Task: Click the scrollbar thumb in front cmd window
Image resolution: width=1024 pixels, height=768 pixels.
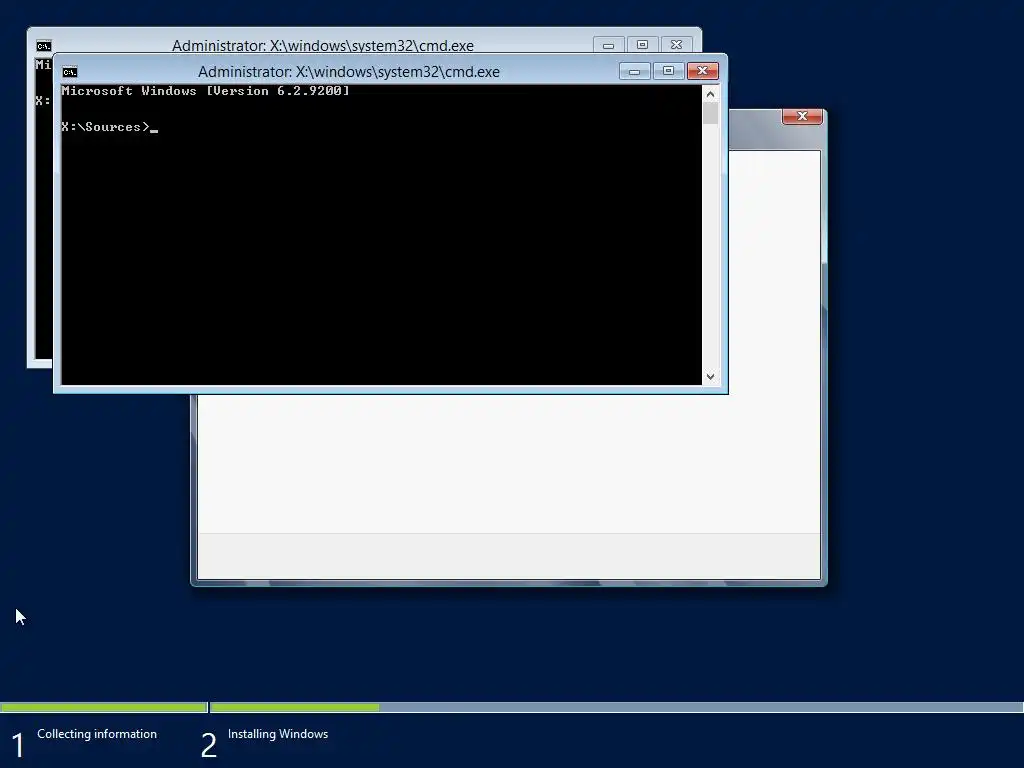Action: [711, 114]
